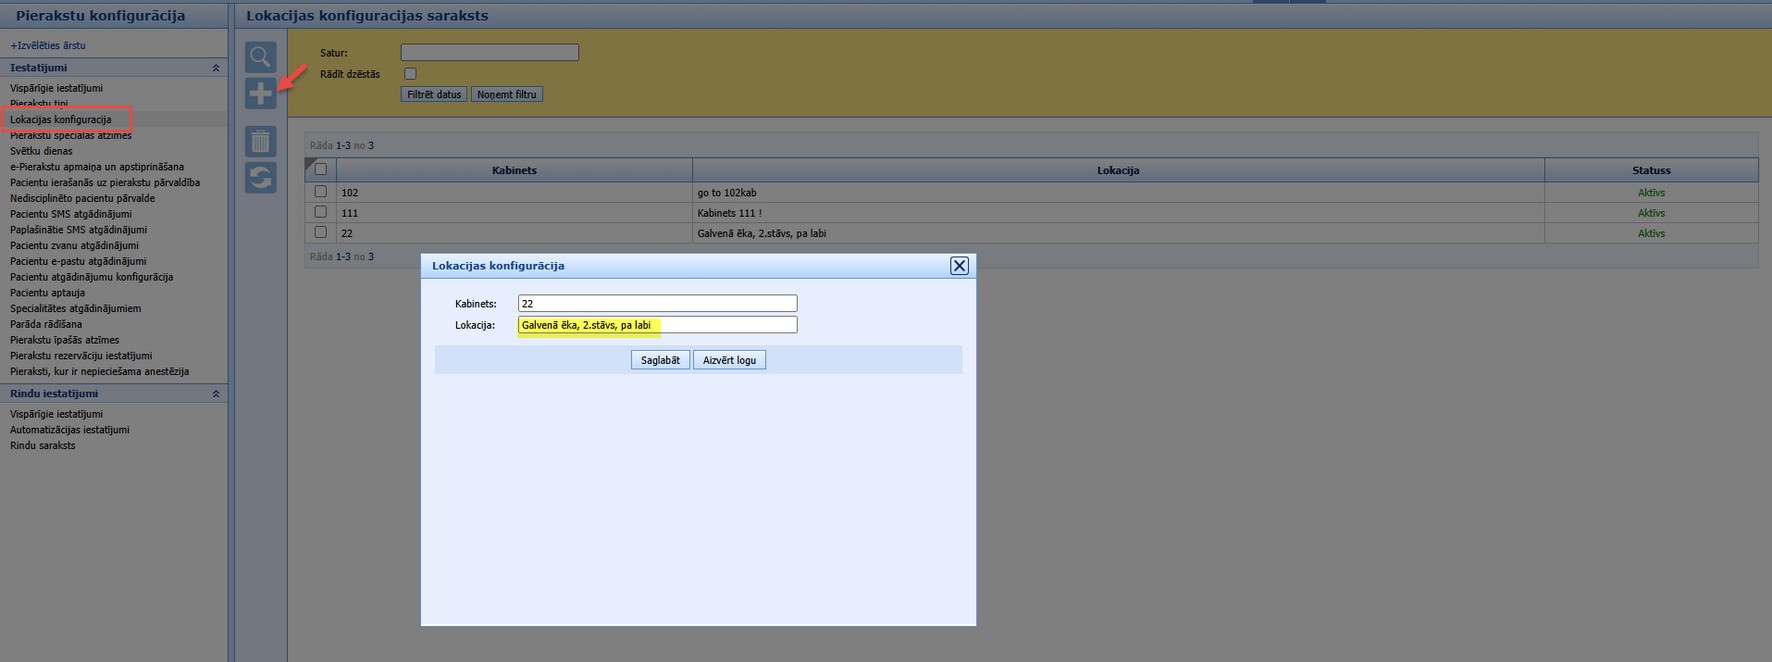Close the Lokacijas konfigurācija dialog
Screen dimensions: 1772x662
pyautogui.click(x=959, y=265)
